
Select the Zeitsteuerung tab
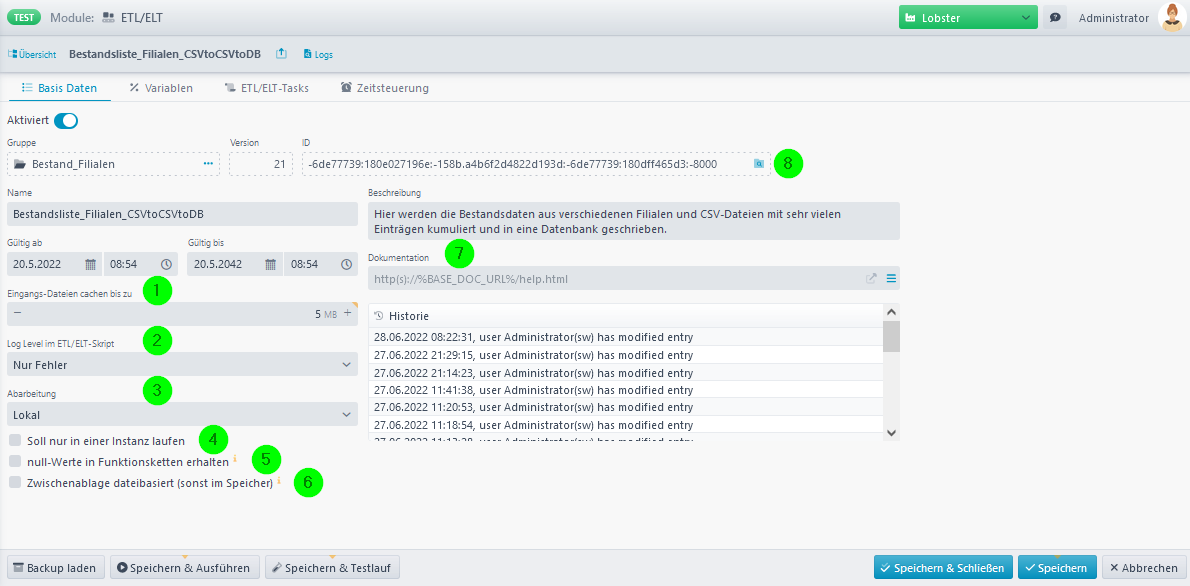click(x=385, y=88)
